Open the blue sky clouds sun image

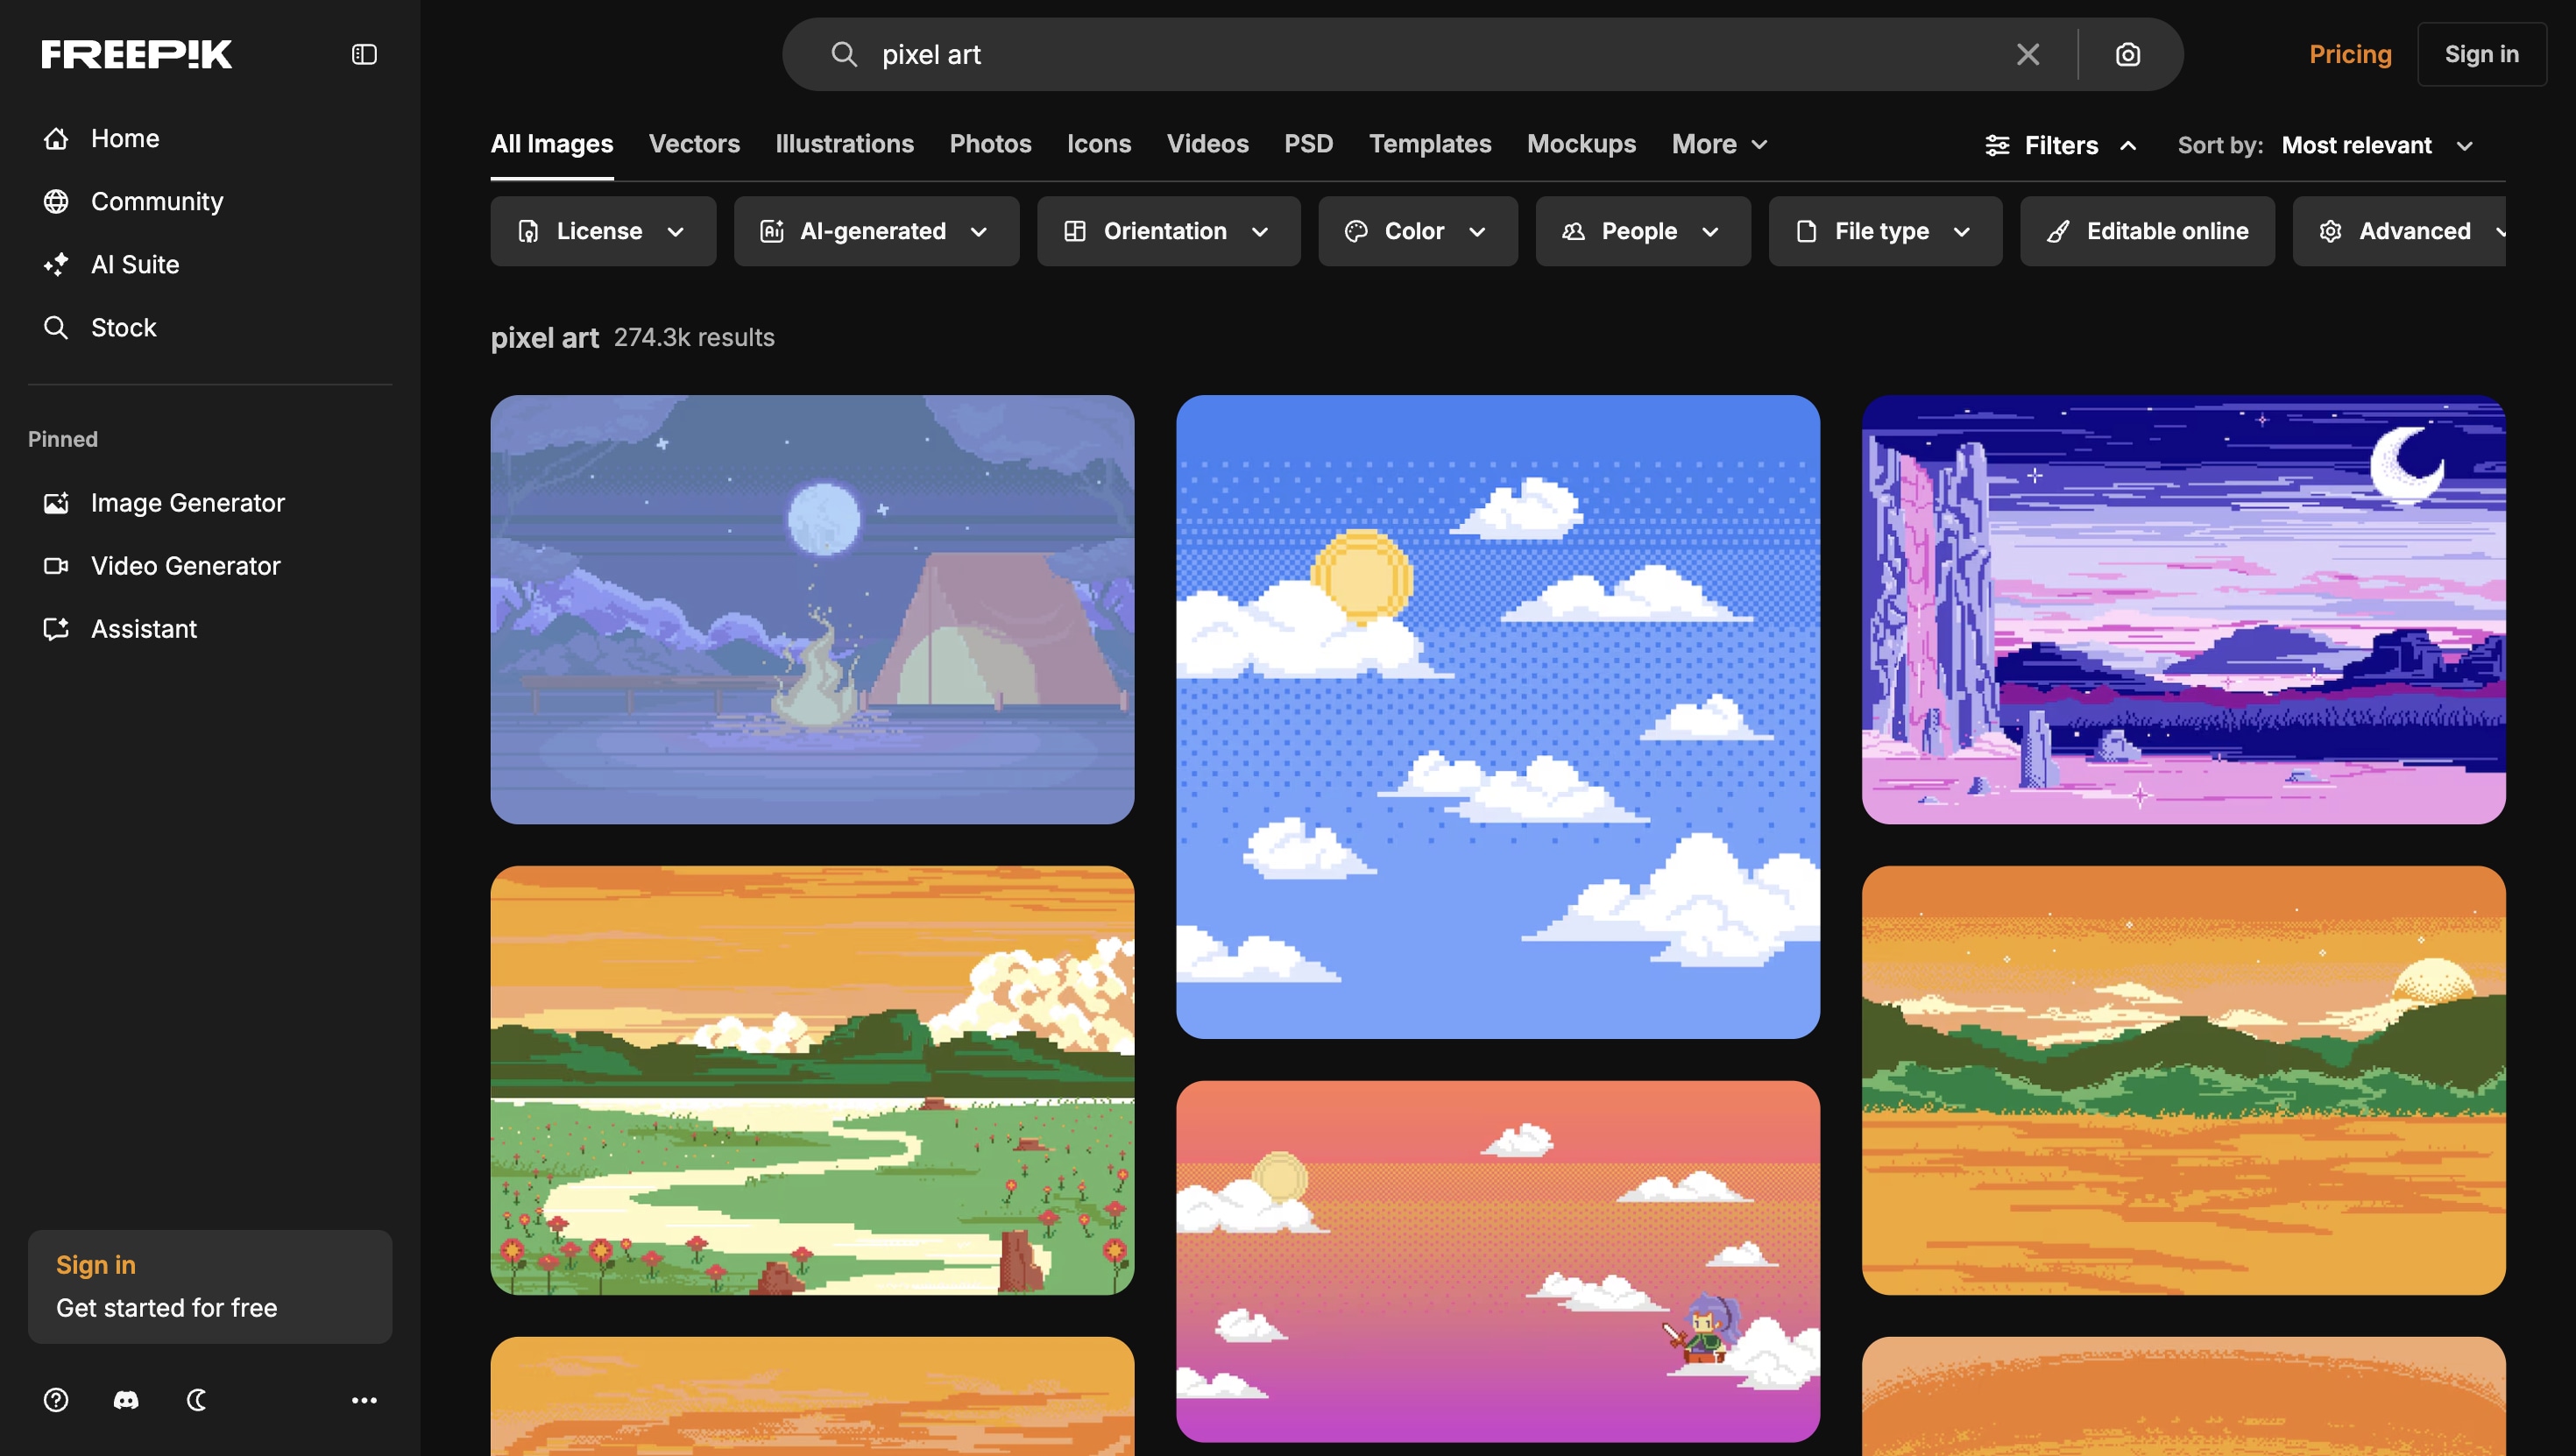pos(1497,716)
